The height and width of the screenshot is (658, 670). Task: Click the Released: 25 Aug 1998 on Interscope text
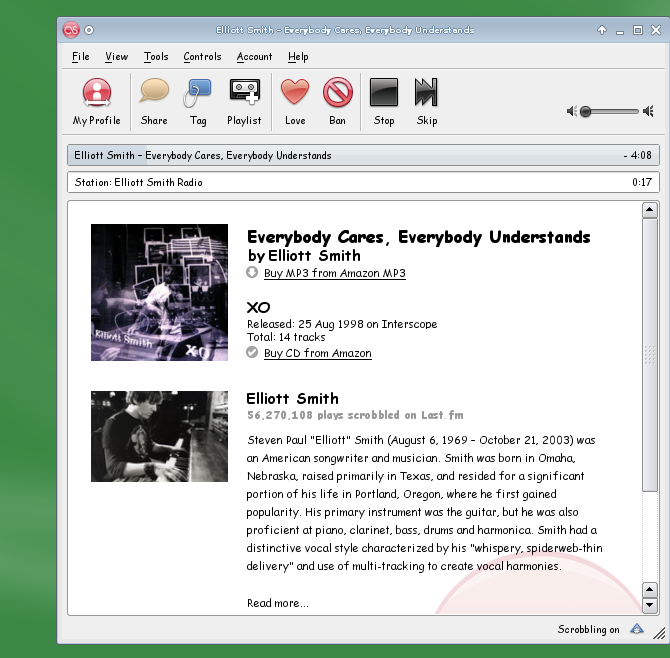pyautogui.click(x=342, y=324)
